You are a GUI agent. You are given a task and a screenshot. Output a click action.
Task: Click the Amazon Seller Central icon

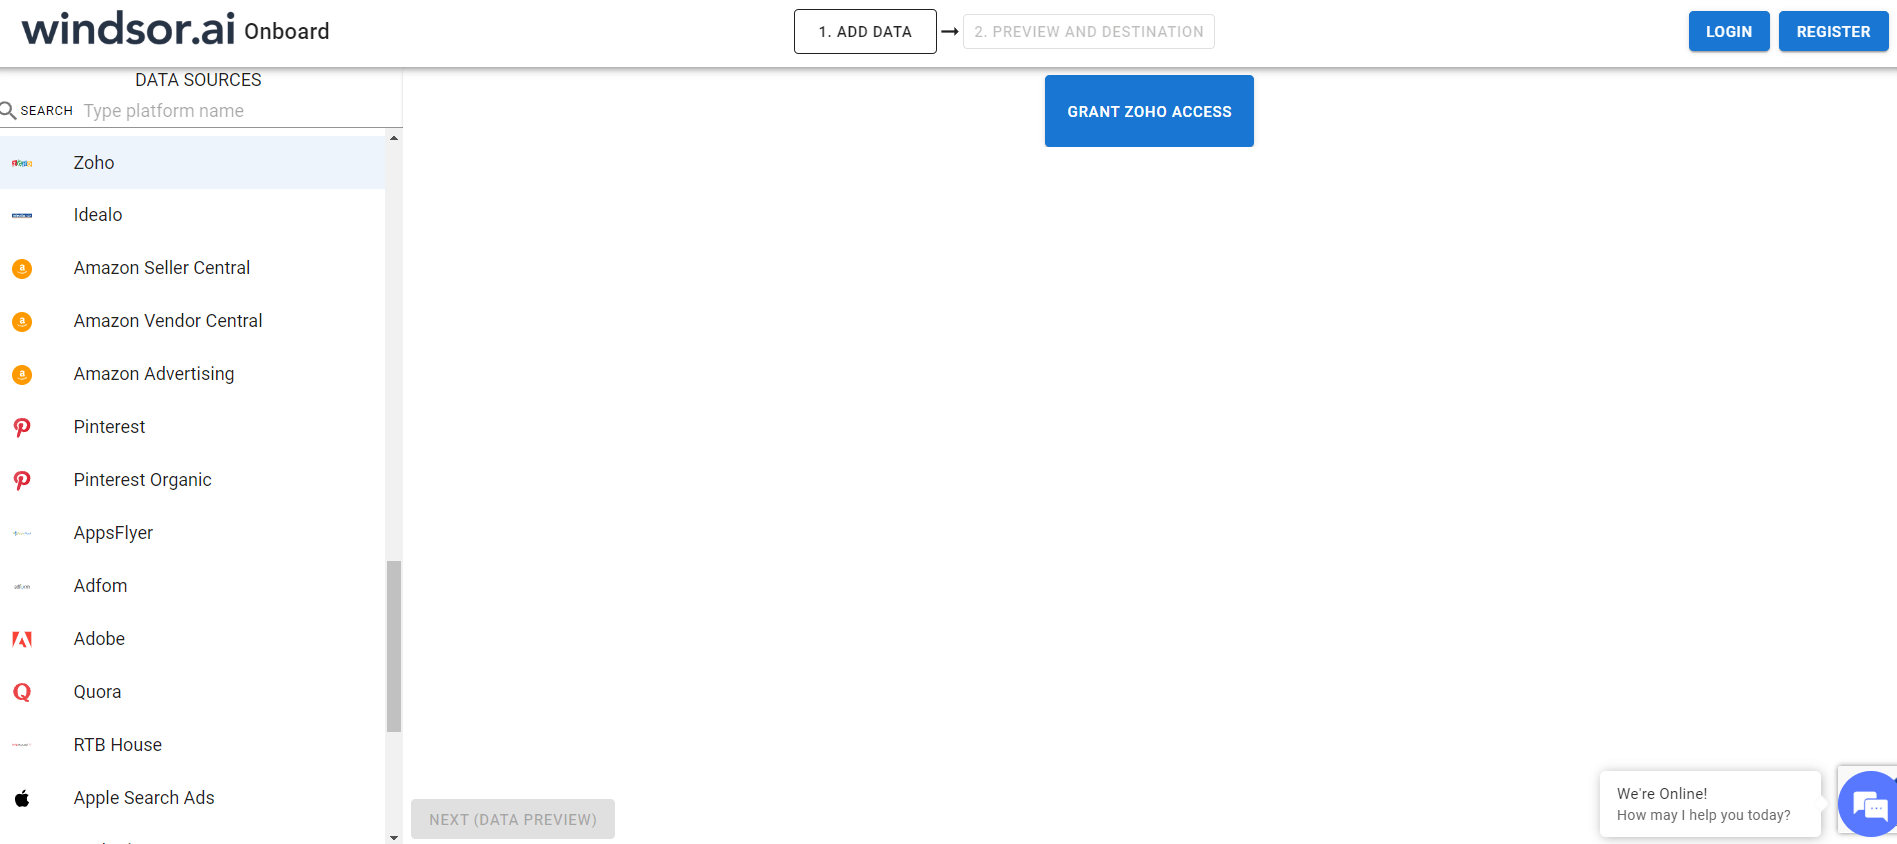click(x=22, y=268)
